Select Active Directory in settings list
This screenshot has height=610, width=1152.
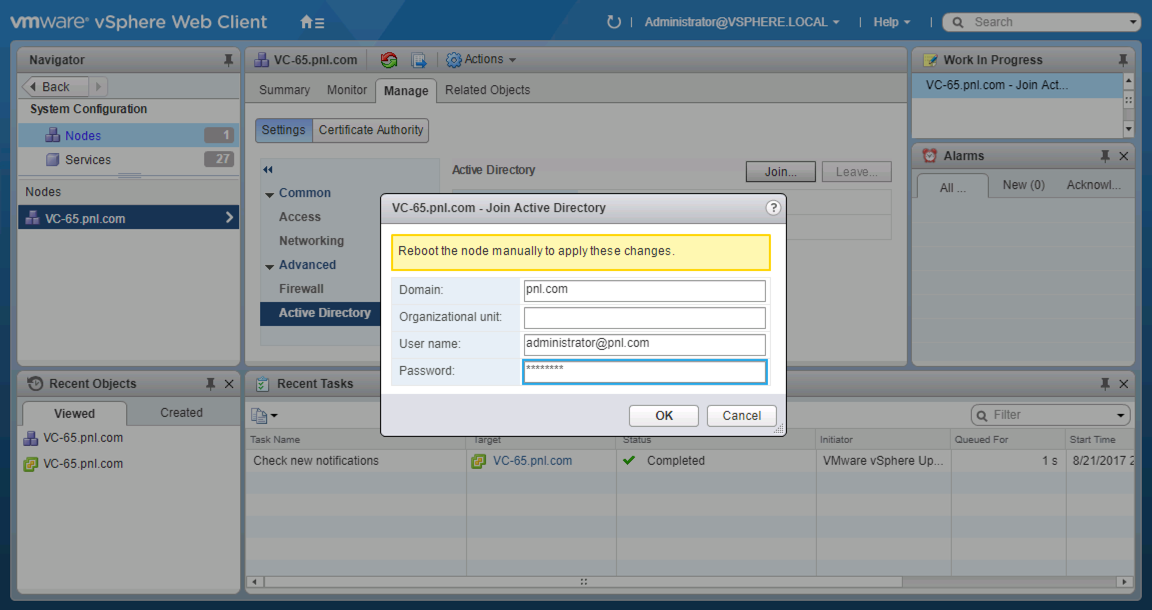click(x=322, y=313)
